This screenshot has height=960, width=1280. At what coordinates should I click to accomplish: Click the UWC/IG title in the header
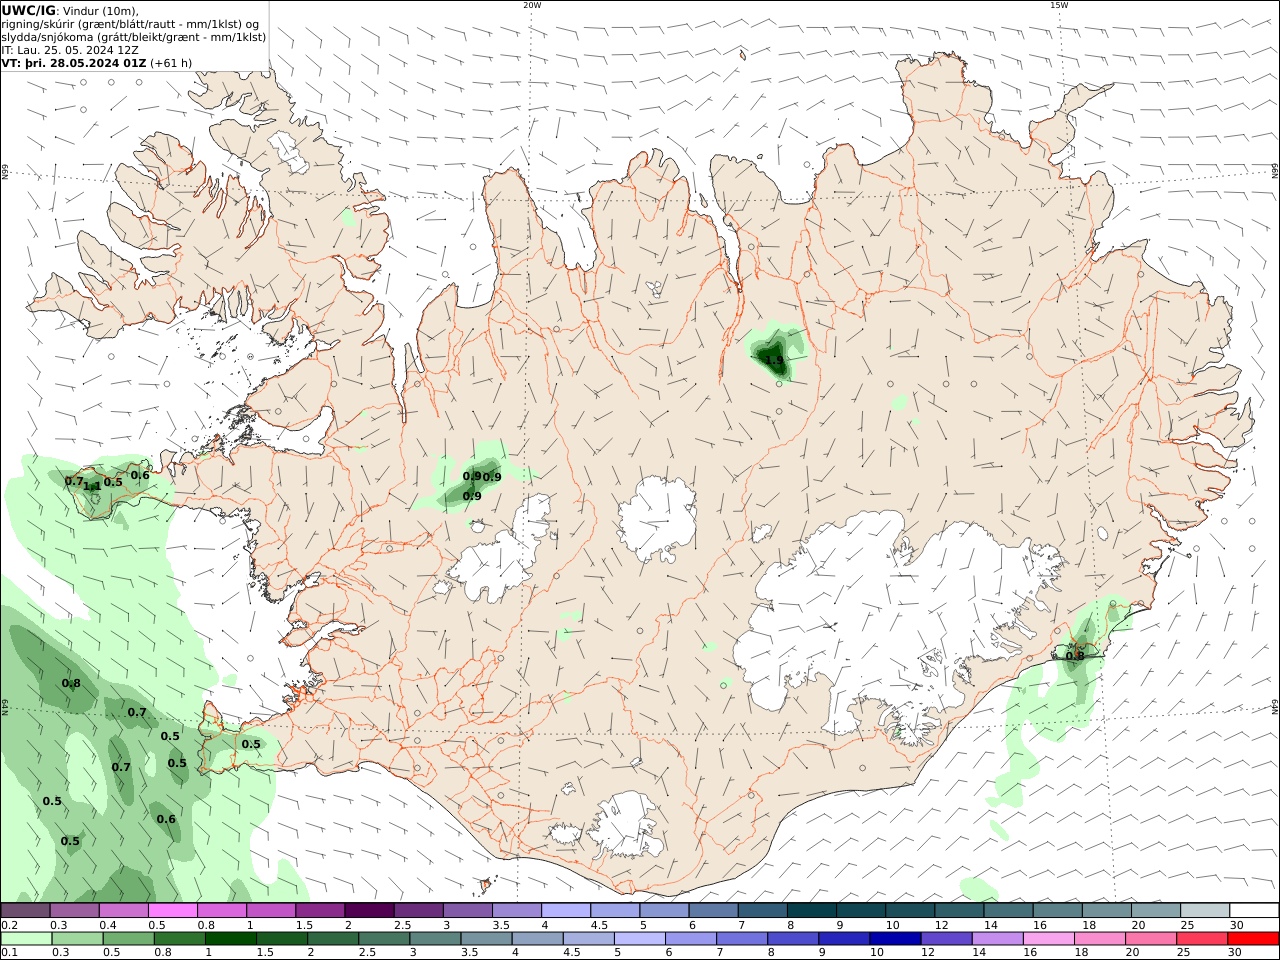(28, 10)
